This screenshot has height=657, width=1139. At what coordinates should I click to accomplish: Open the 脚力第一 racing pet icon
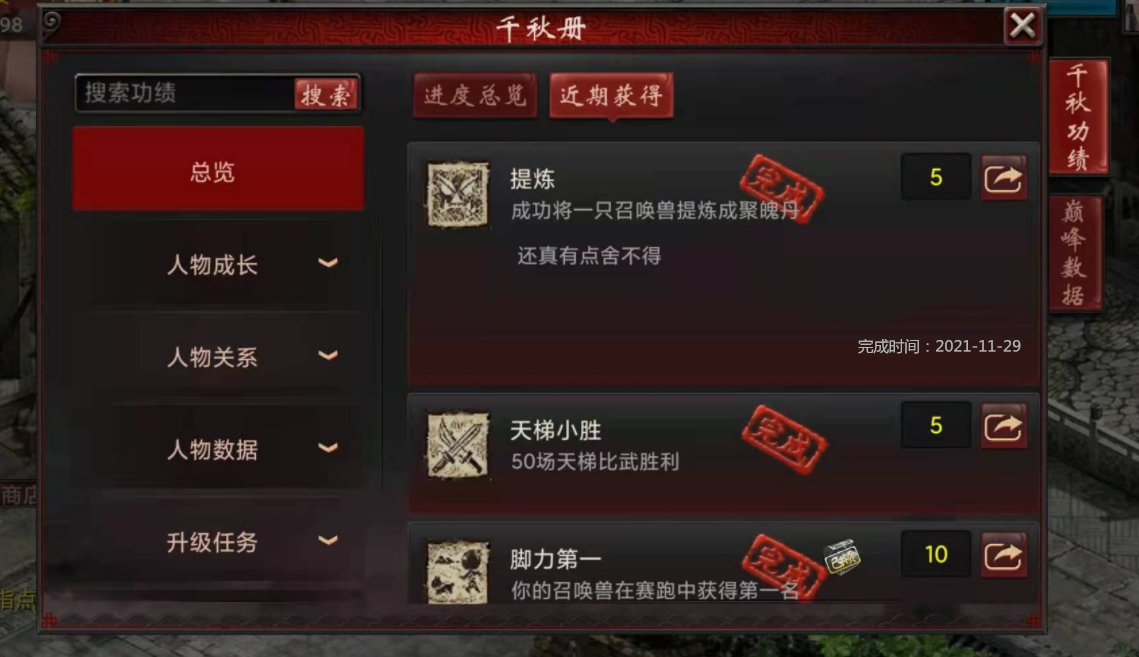(x=458, y=572)
